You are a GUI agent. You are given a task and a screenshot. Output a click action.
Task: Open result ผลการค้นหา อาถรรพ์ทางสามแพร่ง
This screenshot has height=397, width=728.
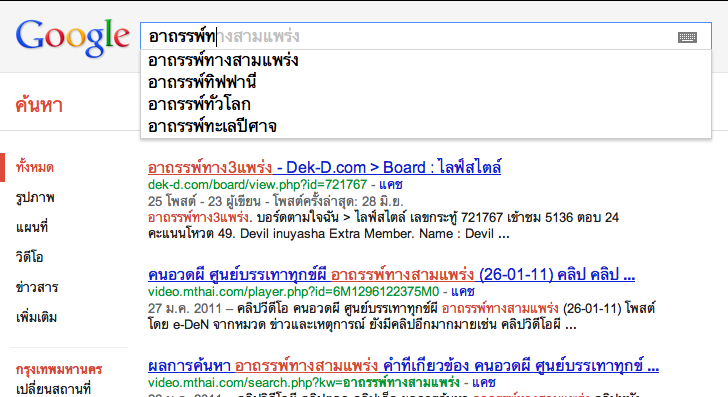(x=403, y=366)
